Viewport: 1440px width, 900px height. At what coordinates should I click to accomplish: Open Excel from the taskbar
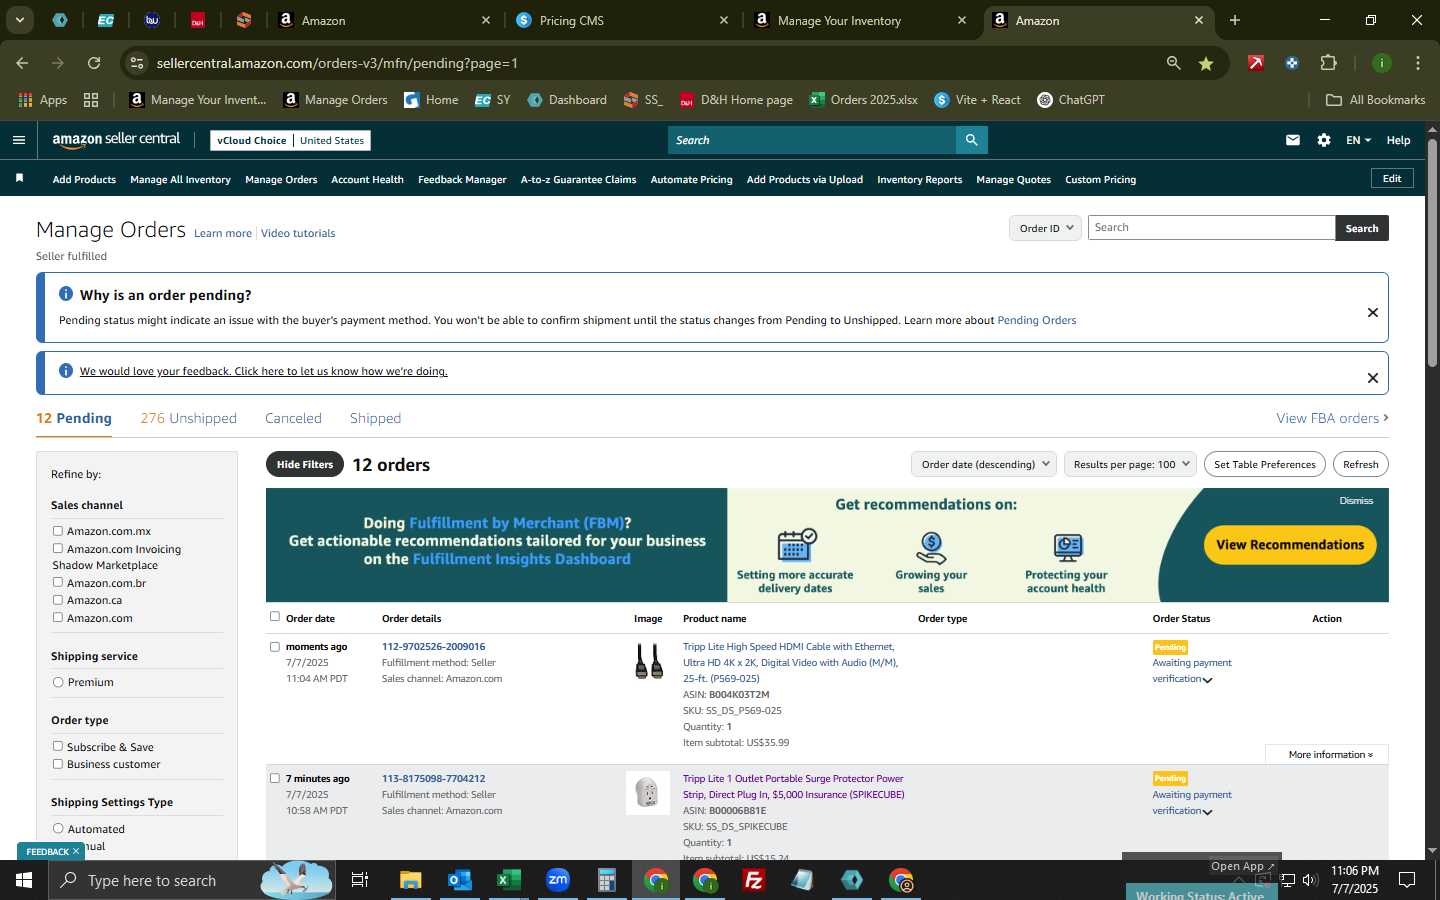pos(508,880)
